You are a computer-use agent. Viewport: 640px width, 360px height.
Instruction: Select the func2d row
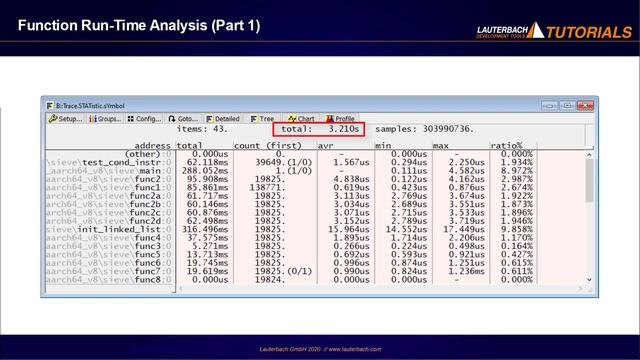(x=290, y=221)
